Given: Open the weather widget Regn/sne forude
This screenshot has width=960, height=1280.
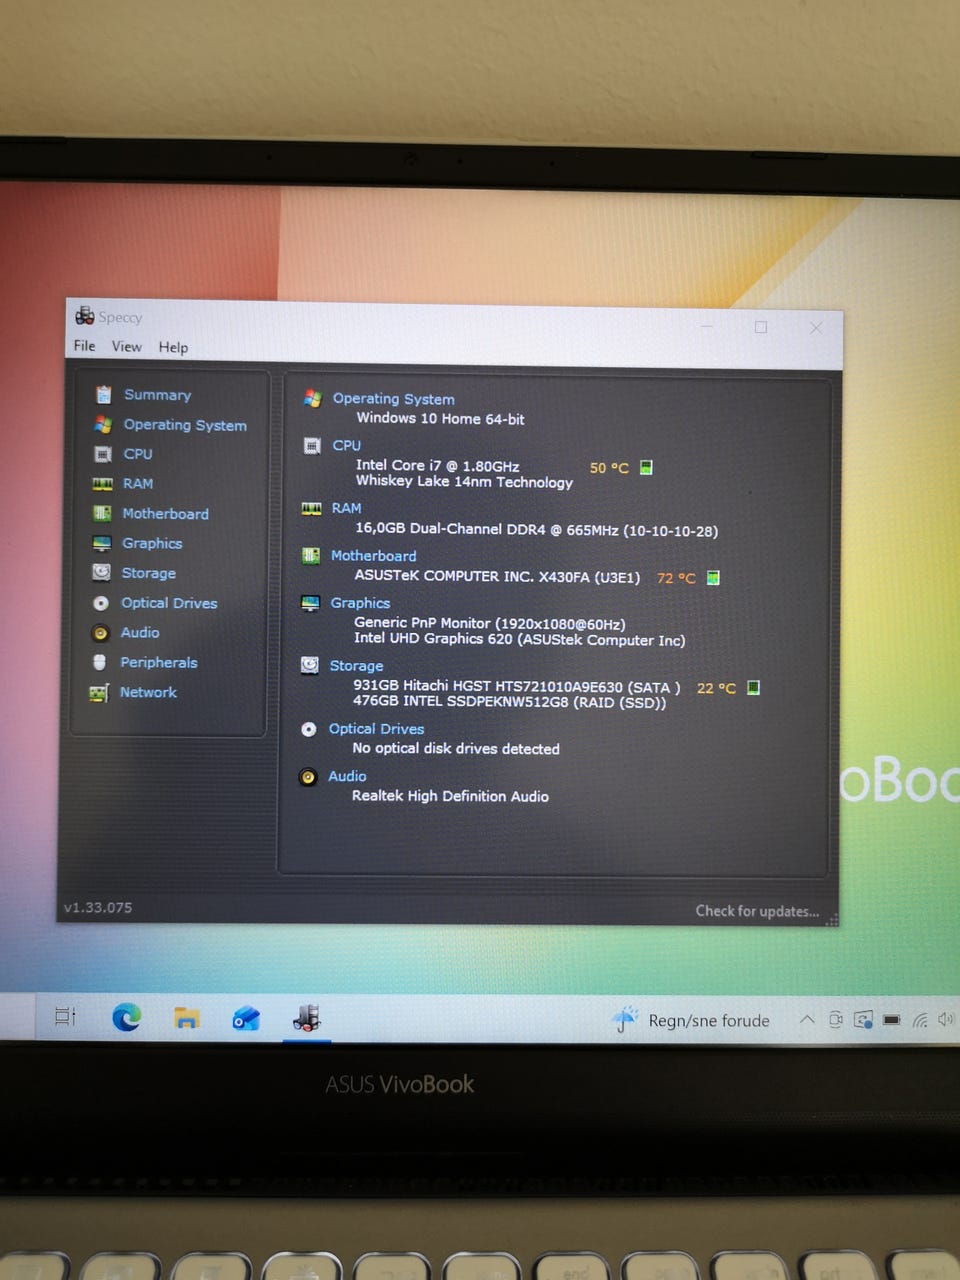Looking at the screenshot, I should (691, 1020).
